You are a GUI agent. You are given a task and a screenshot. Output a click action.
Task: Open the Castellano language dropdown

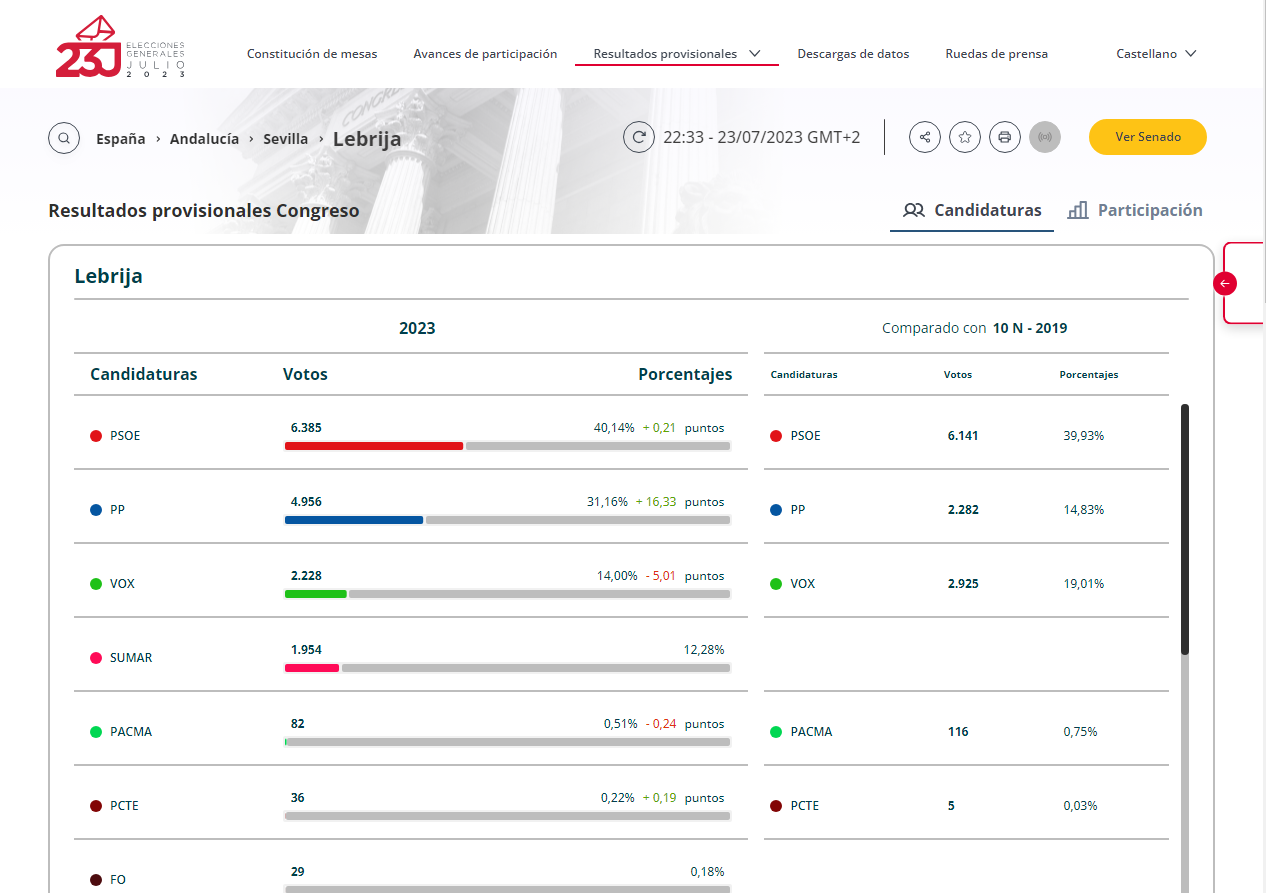click(1156, 54)
